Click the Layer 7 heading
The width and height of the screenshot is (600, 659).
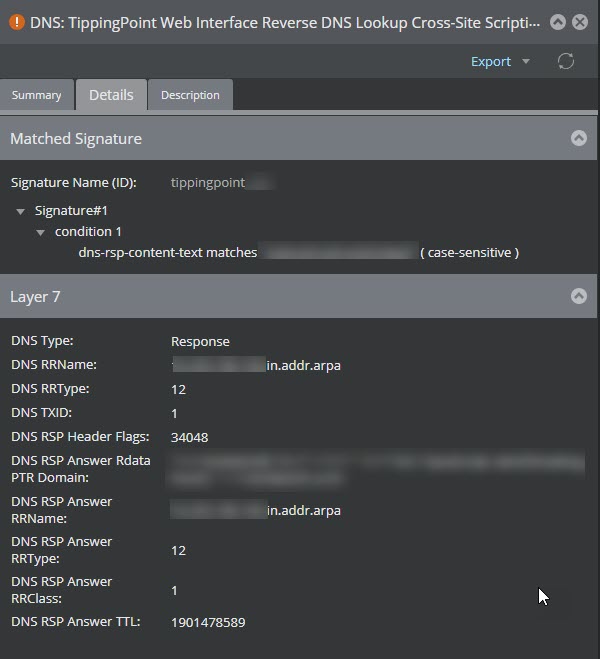35,297
